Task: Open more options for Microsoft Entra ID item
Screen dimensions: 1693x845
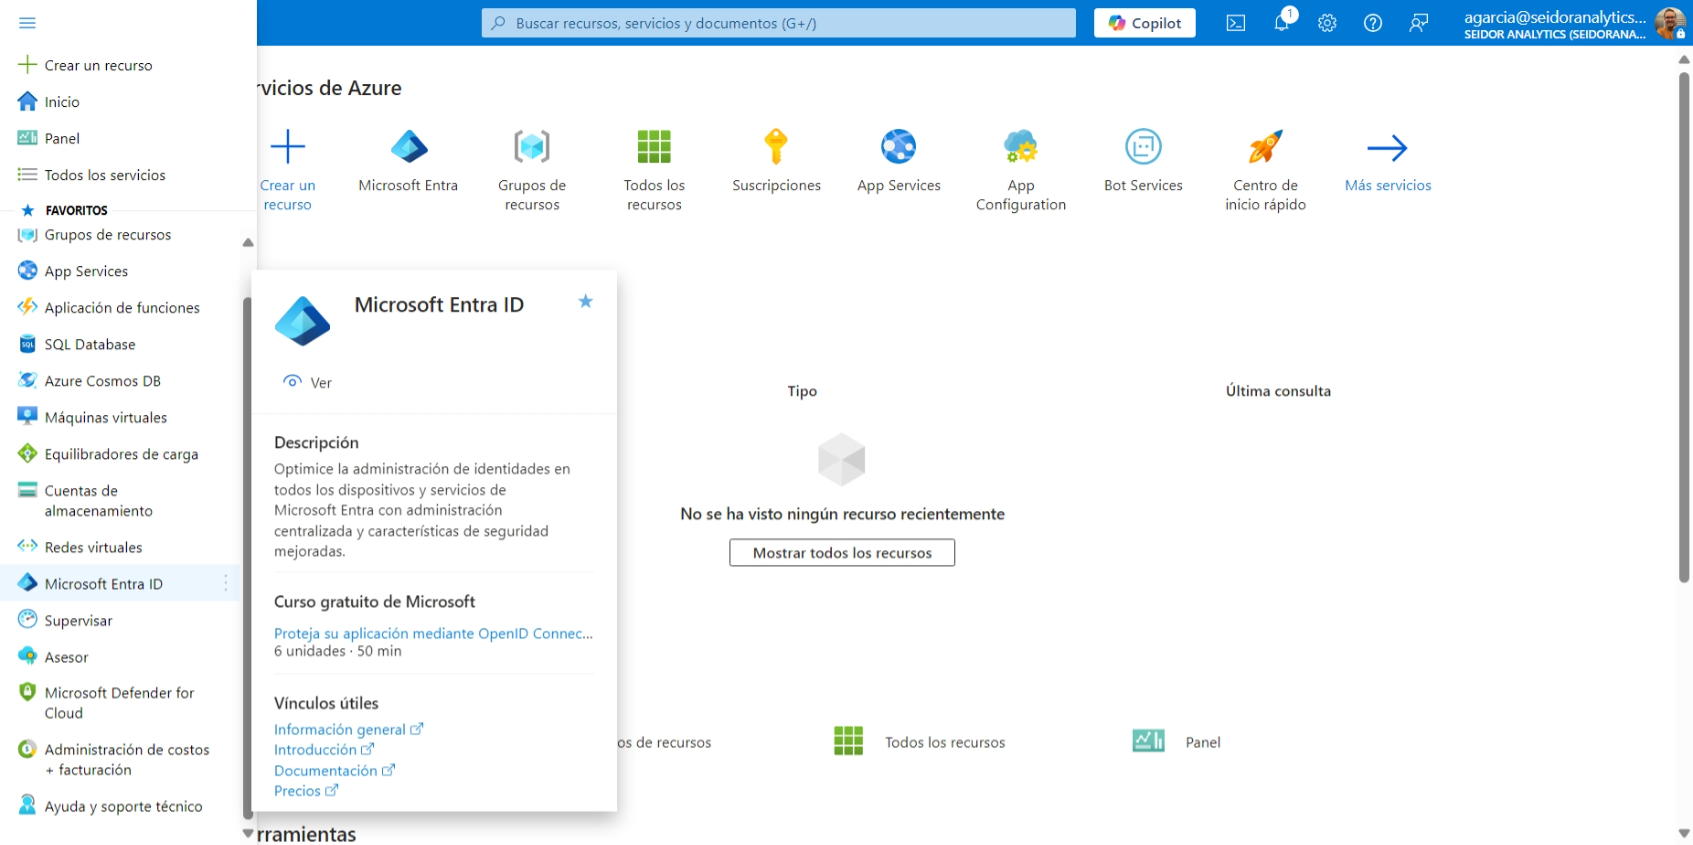Action: 226,583
